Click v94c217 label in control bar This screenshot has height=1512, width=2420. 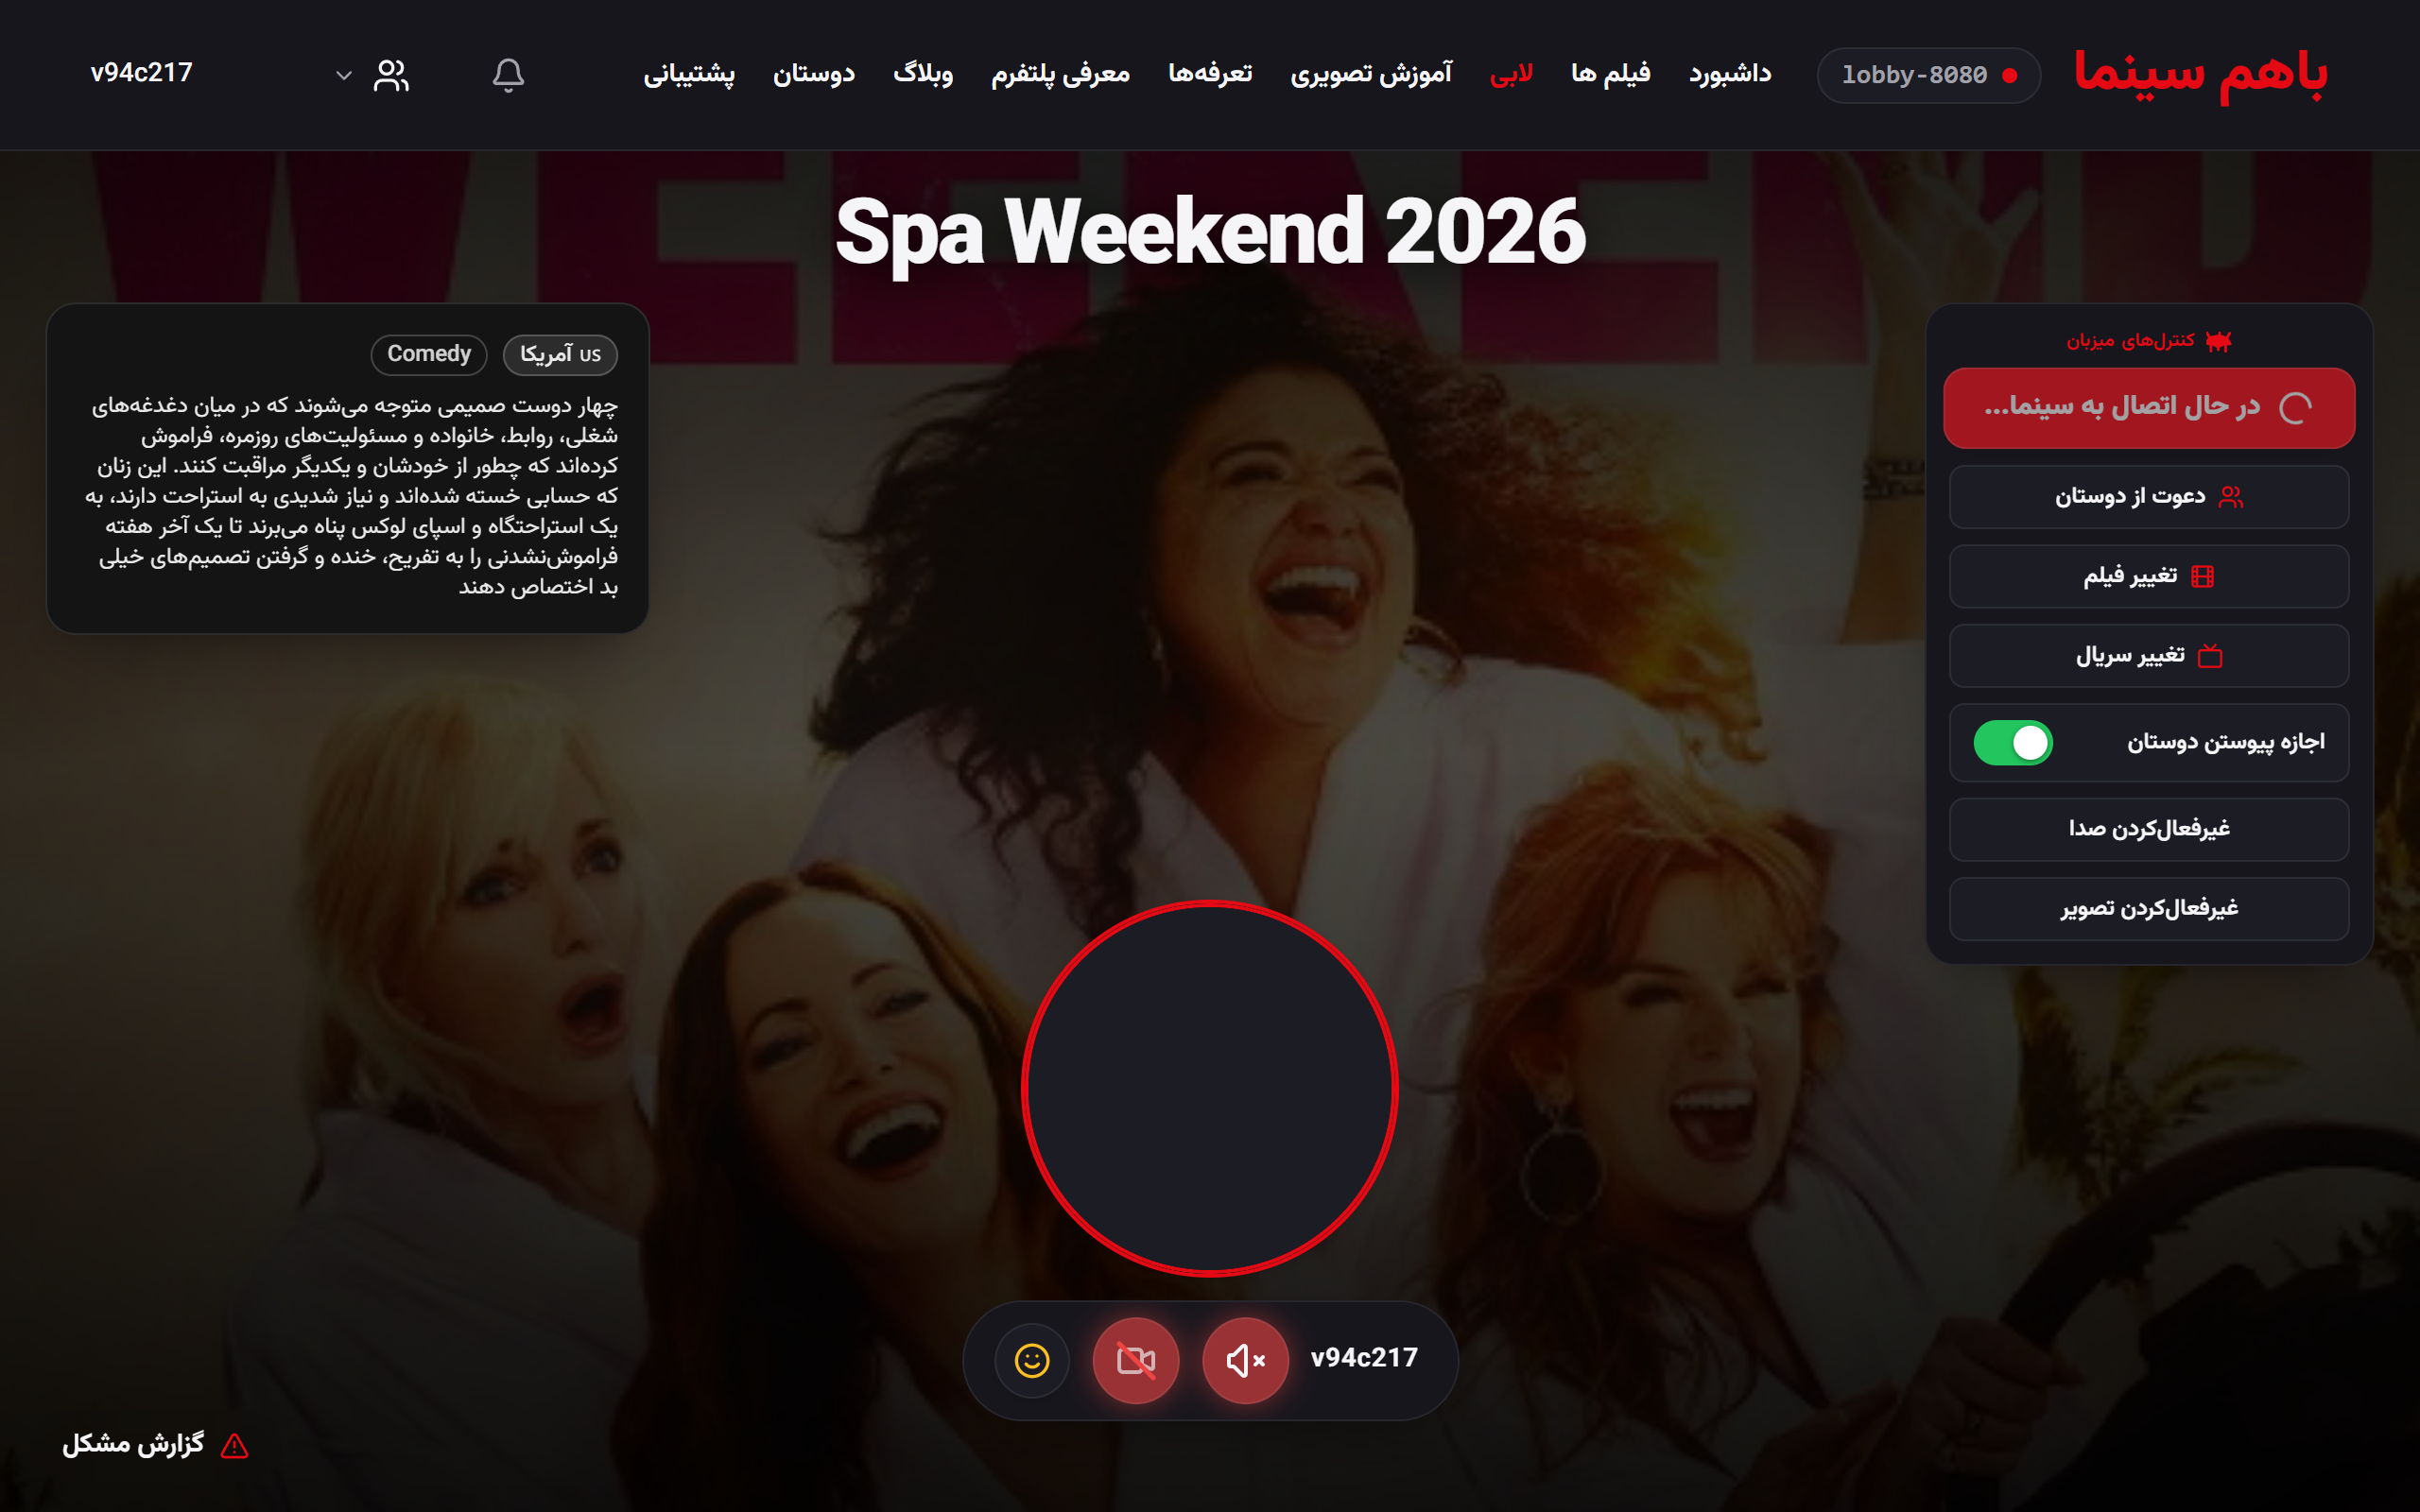tap(1364, 1358)
